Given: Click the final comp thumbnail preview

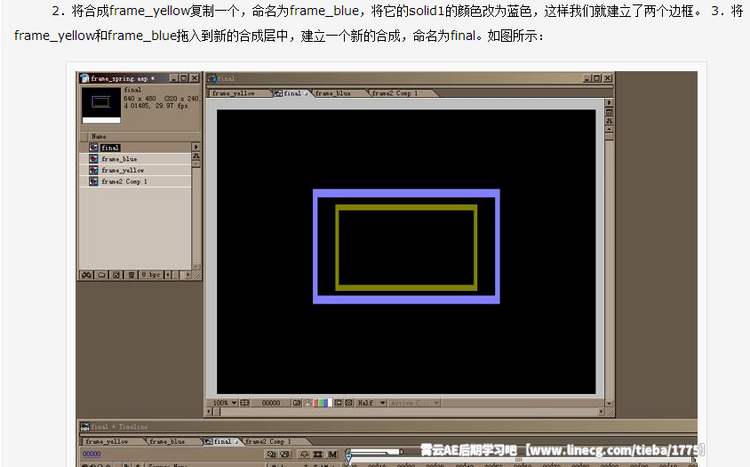Looking at the screenshot, I should [101, 103].
